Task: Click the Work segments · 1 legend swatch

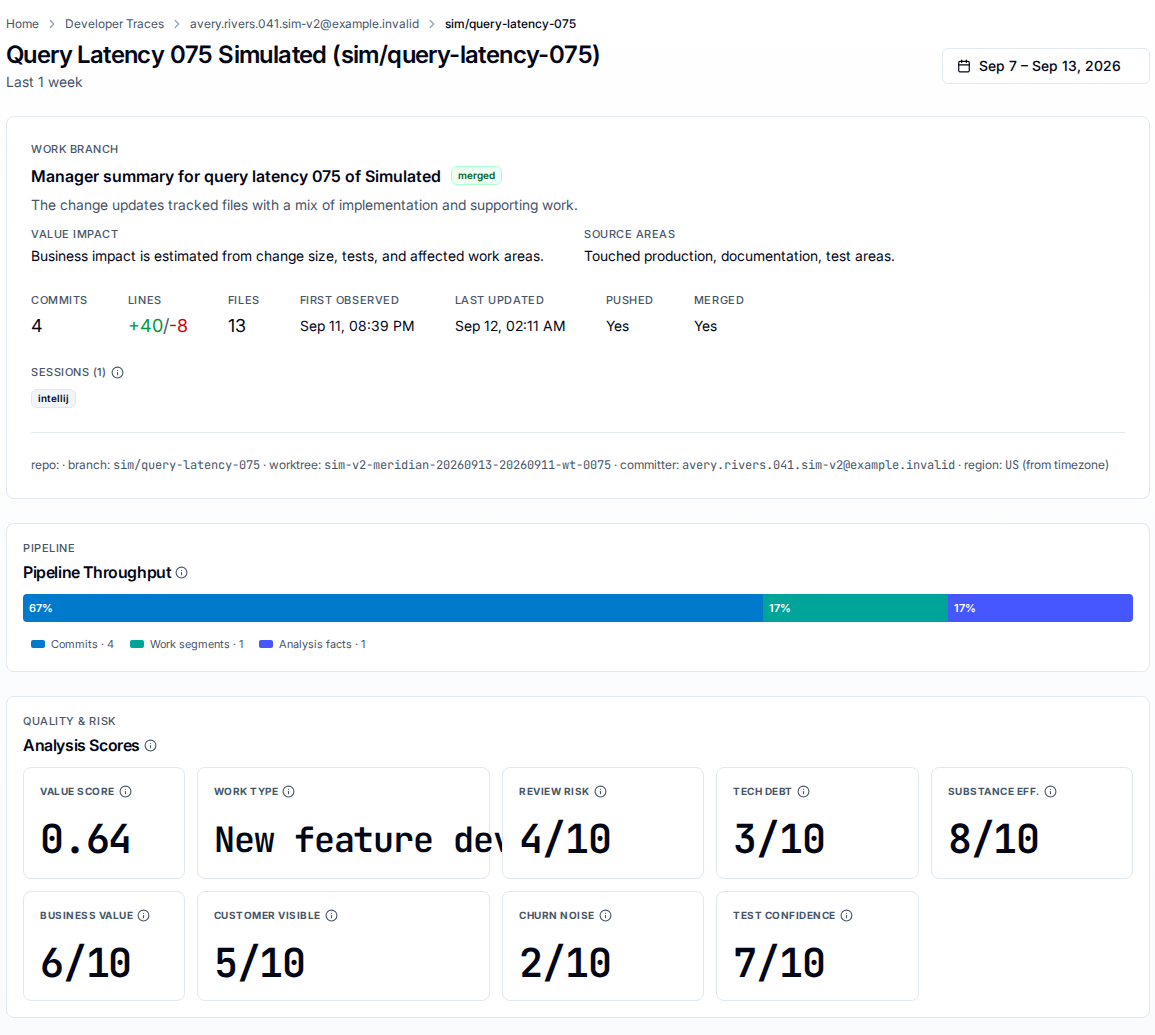Action: coord(136,645)
